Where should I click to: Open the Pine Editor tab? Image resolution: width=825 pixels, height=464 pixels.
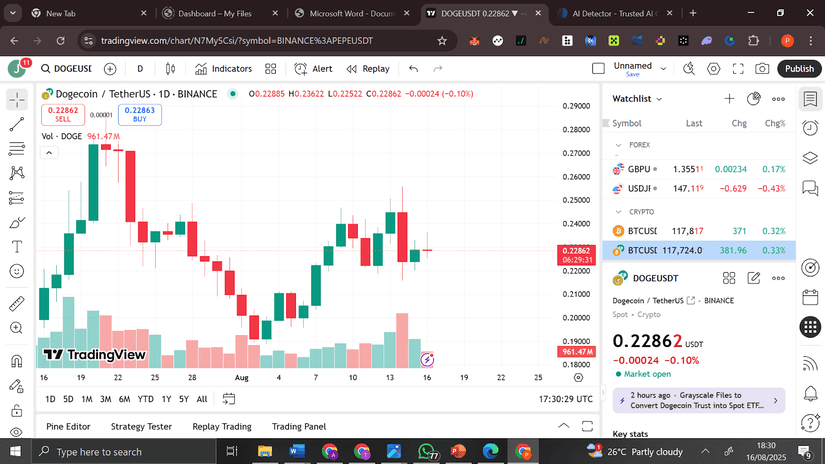68,427
